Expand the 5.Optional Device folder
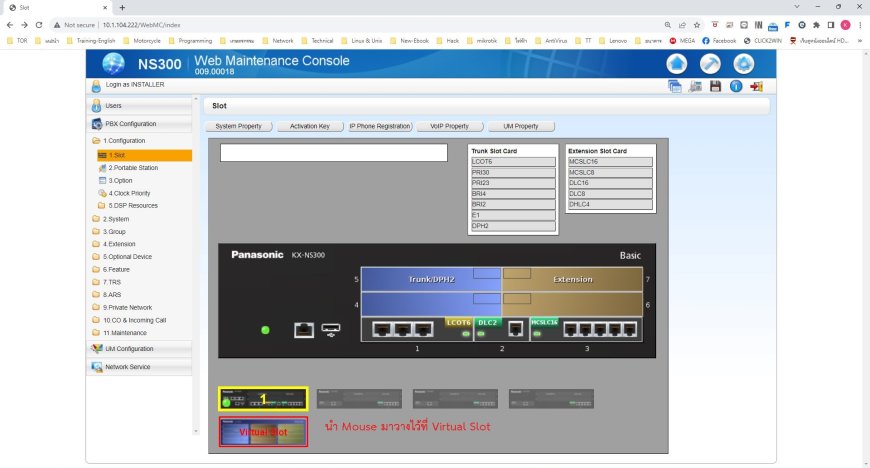 [122, 257]
